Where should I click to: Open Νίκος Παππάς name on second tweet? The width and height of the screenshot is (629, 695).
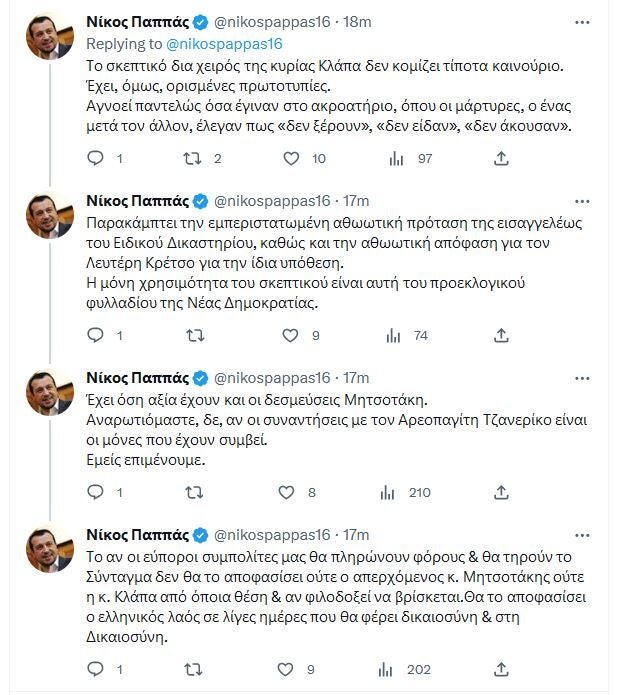click(x=137, y=201)
